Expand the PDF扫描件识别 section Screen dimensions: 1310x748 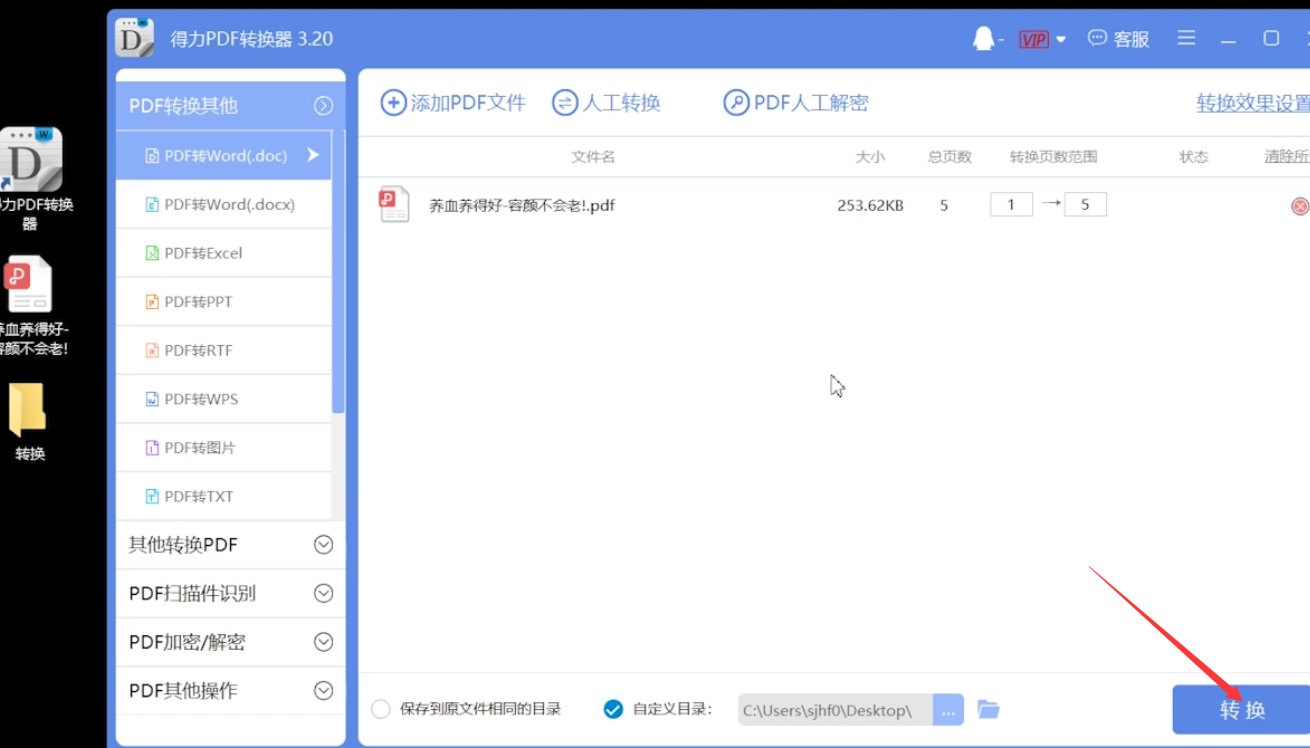(x=230, y=594)
